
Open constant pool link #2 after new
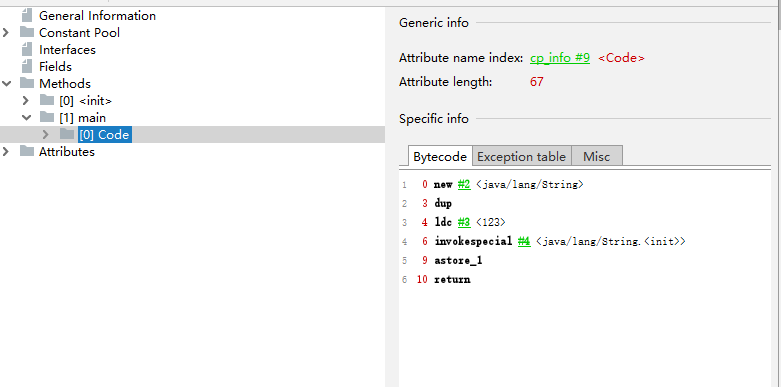(464, 185)
